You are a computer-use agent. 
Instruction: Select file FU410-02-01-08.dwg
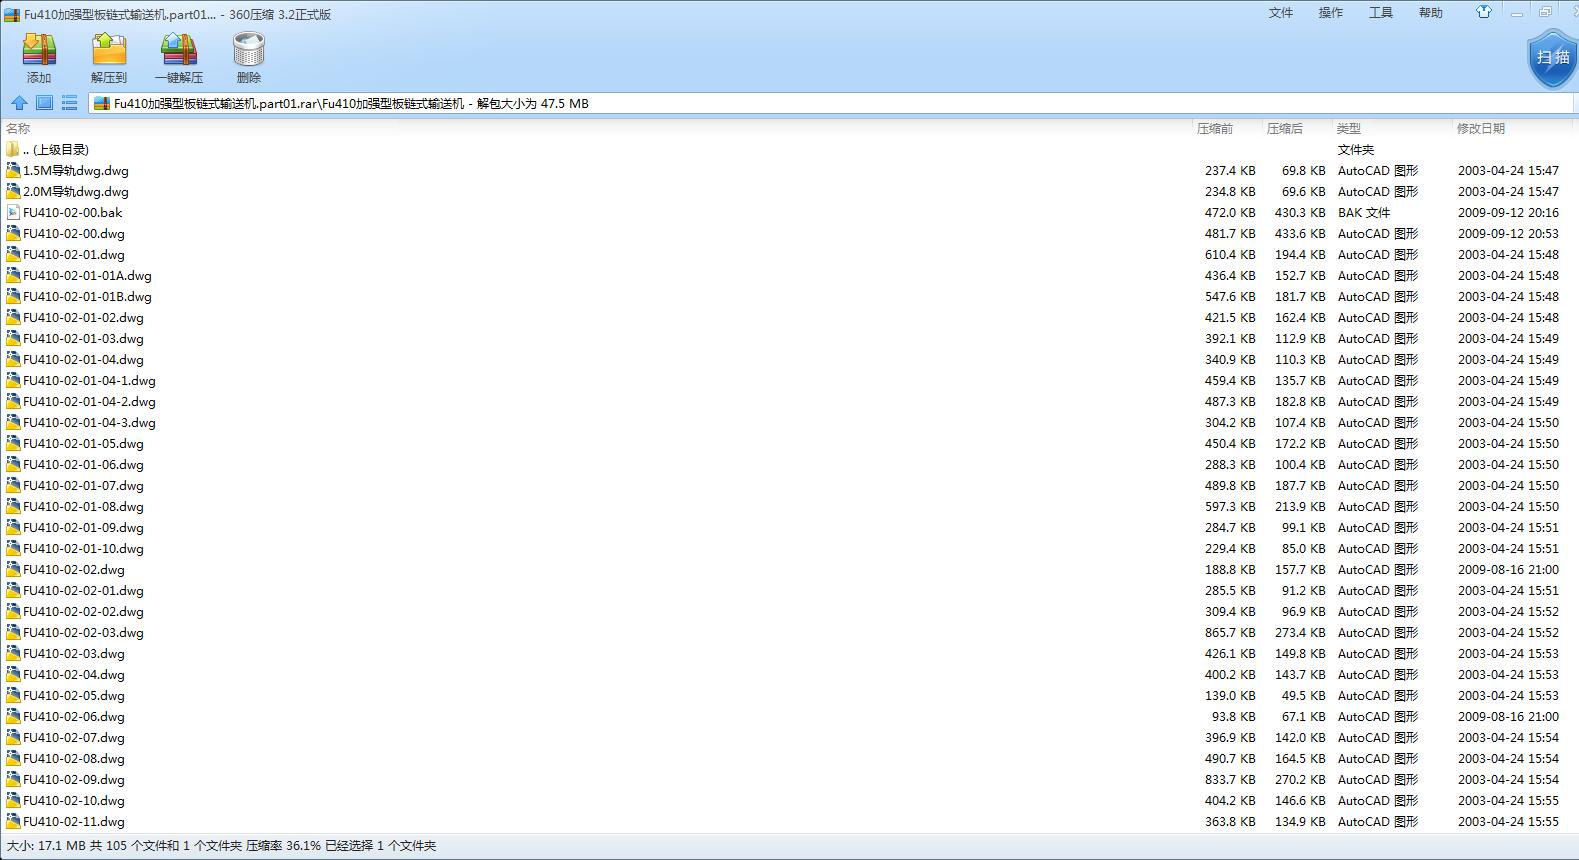click(83, 507)
